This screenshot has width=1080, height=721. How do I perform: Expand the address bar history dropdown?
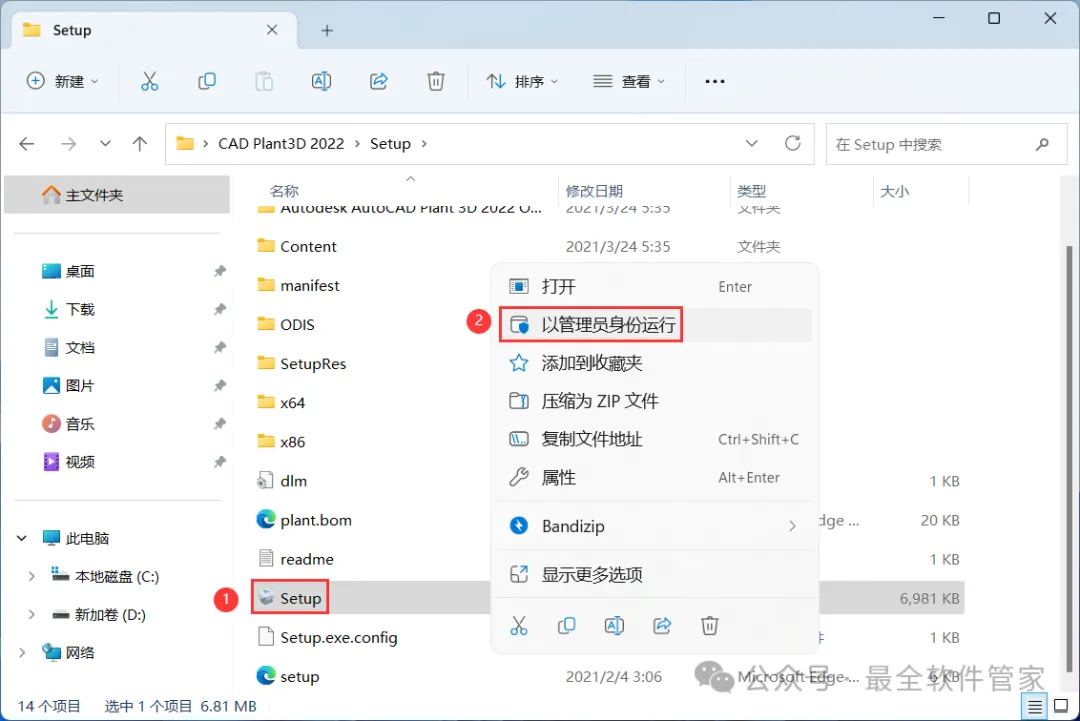point(751,143)
